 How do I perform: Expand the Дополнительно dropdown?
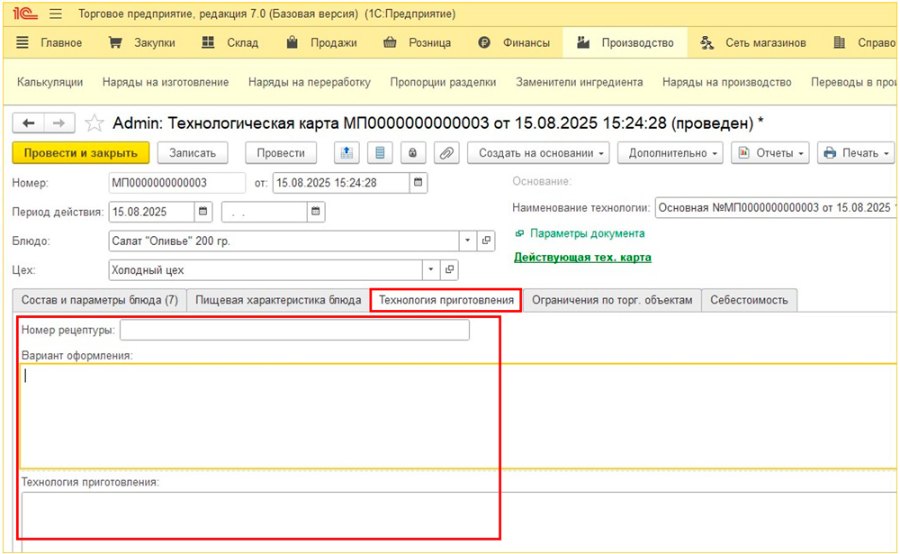pos(670,153)
